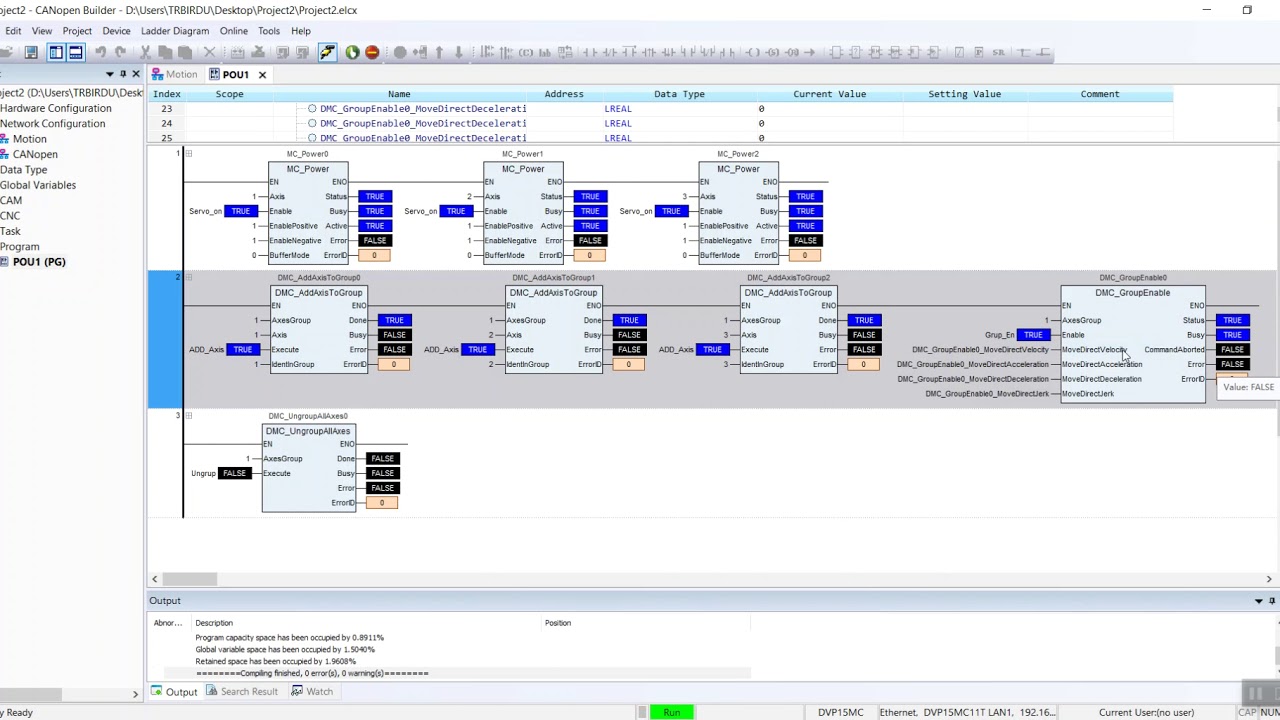
Task: Click the green Run PLC icon
Action: pos(352,52)
